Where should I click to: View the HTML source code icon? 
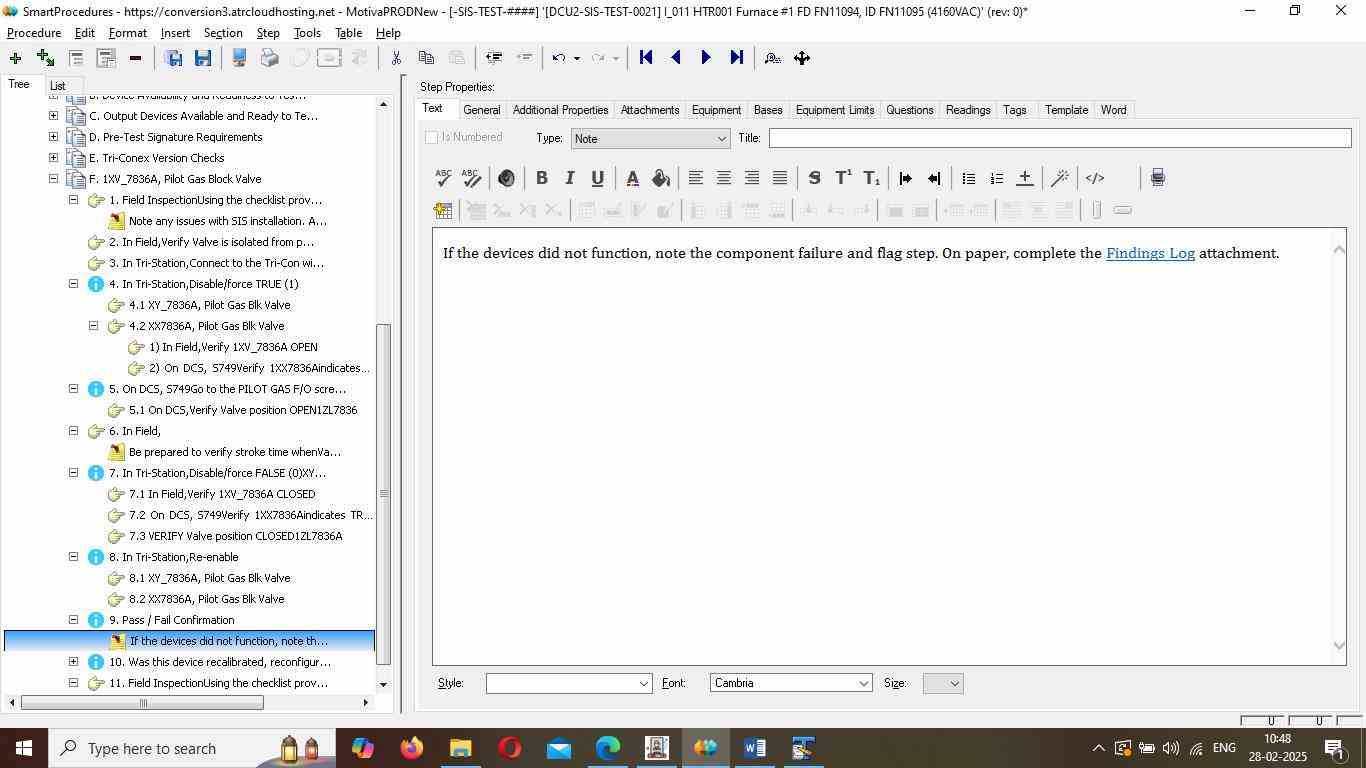pyautogui.click(x=1095, y=178)
